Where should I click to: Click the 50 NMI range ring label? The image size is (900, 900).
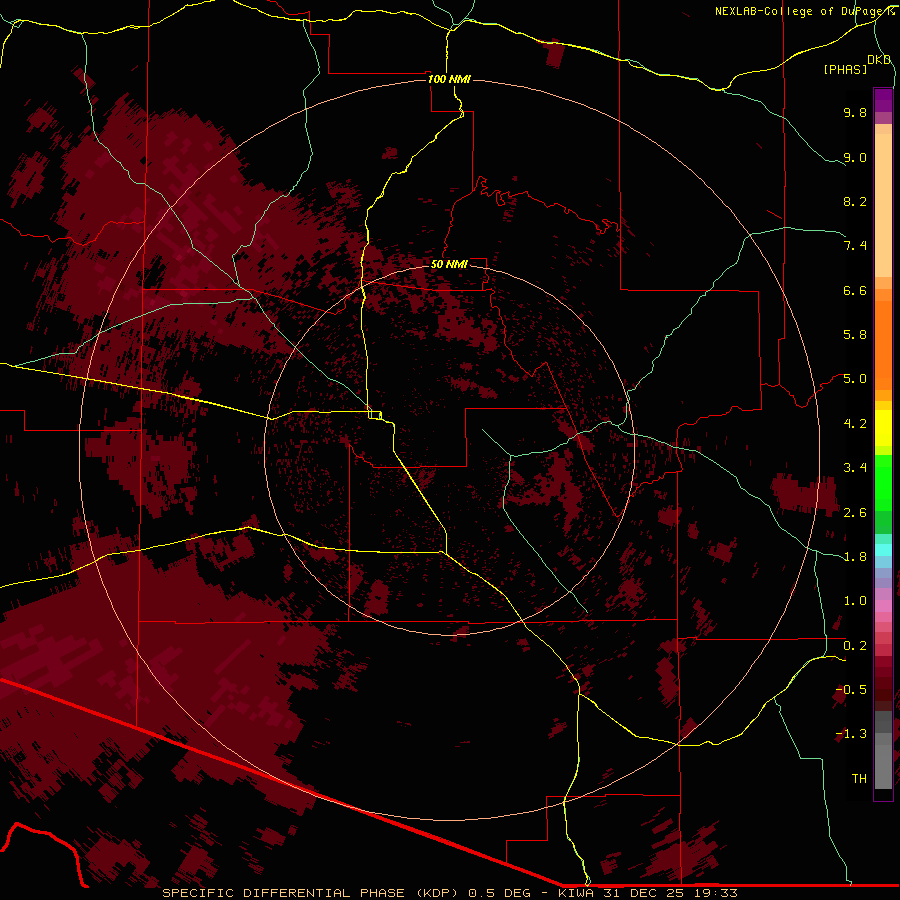pos(449,264)
